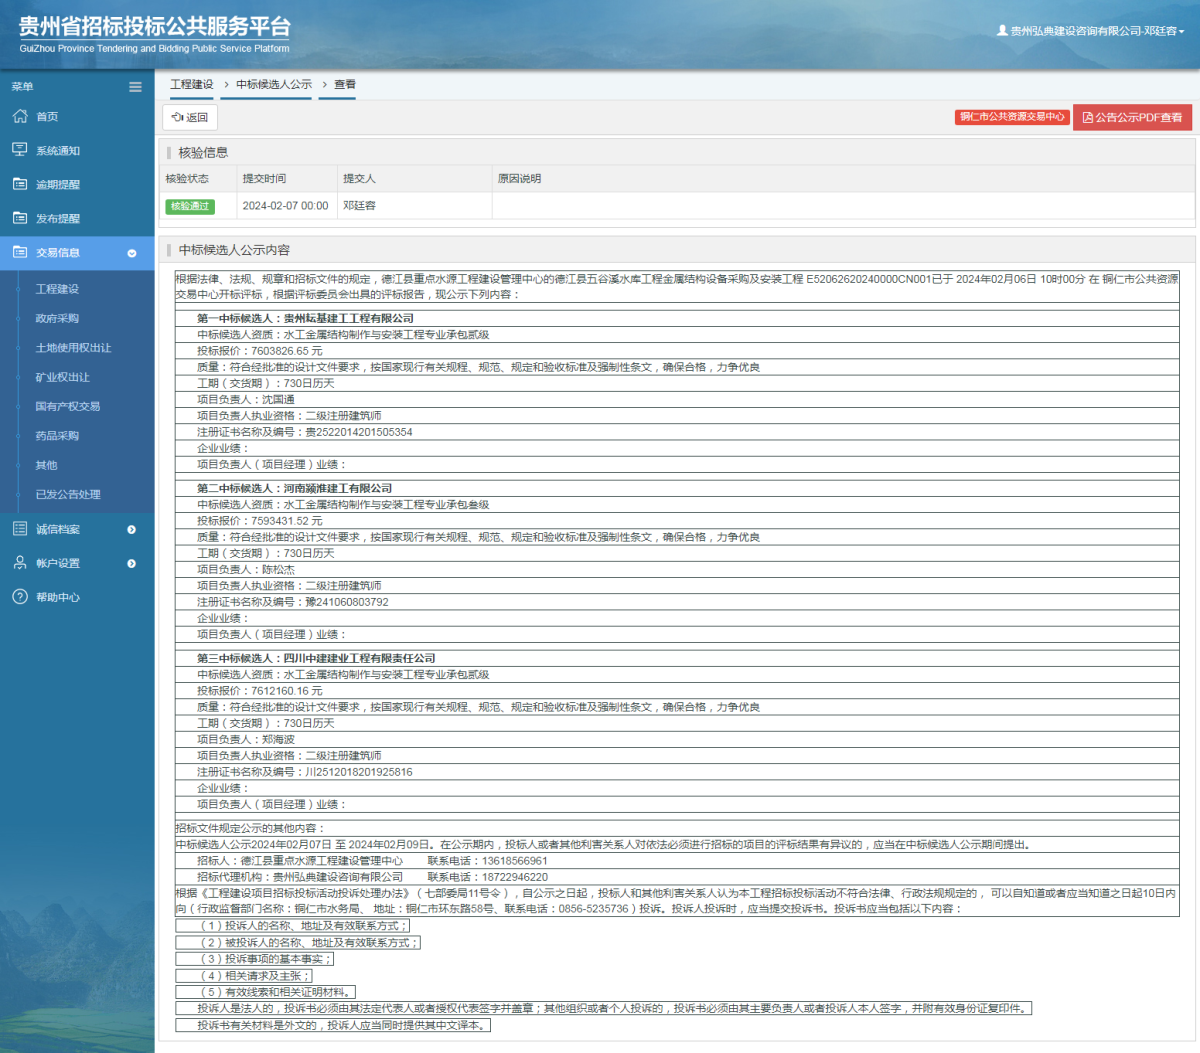The height and width of the screenshot is (1053, 1200).
Task: Open 政府采购 in the sidebar submenu
Action: click(57, 318)
